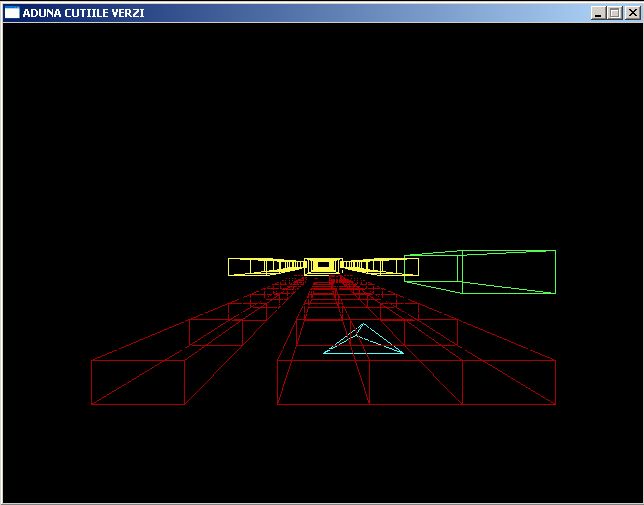Click the yellow wireframe gate at horizon center
Viewport: 644px width, 505px height.
click(x=324, y=266)
